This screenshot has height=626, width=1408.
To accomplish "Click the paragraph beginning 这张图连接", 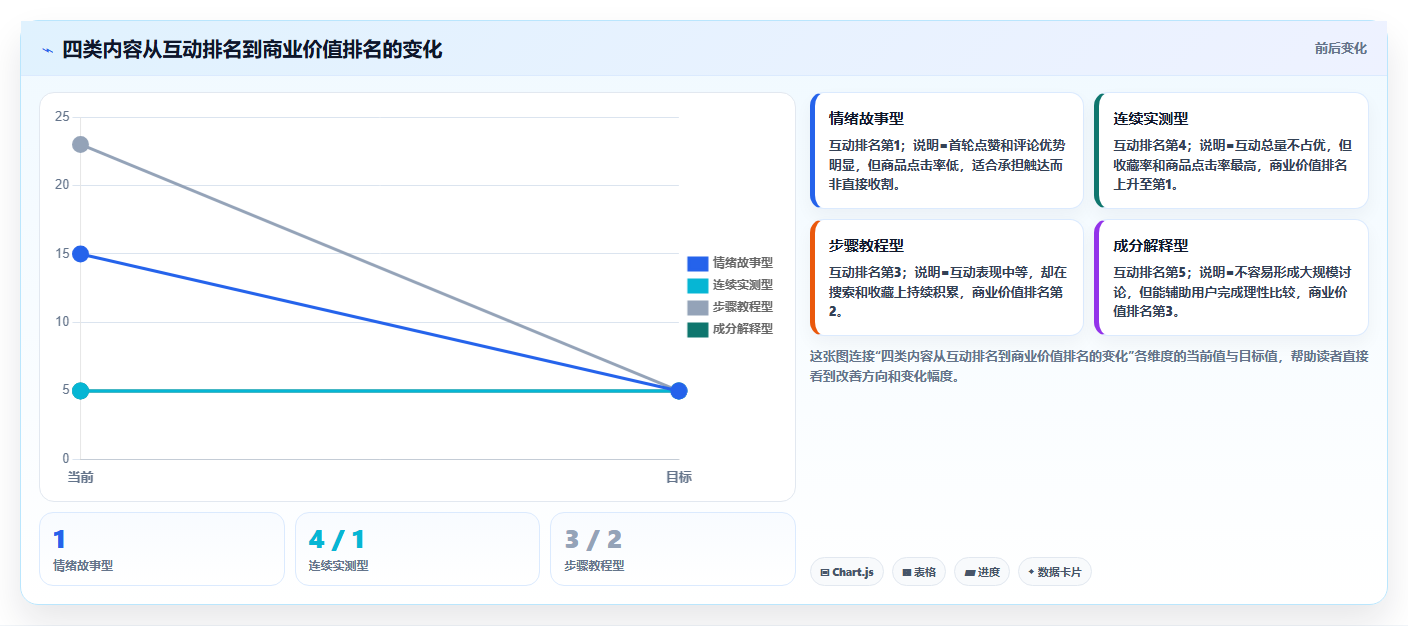I will [1089, 366].
